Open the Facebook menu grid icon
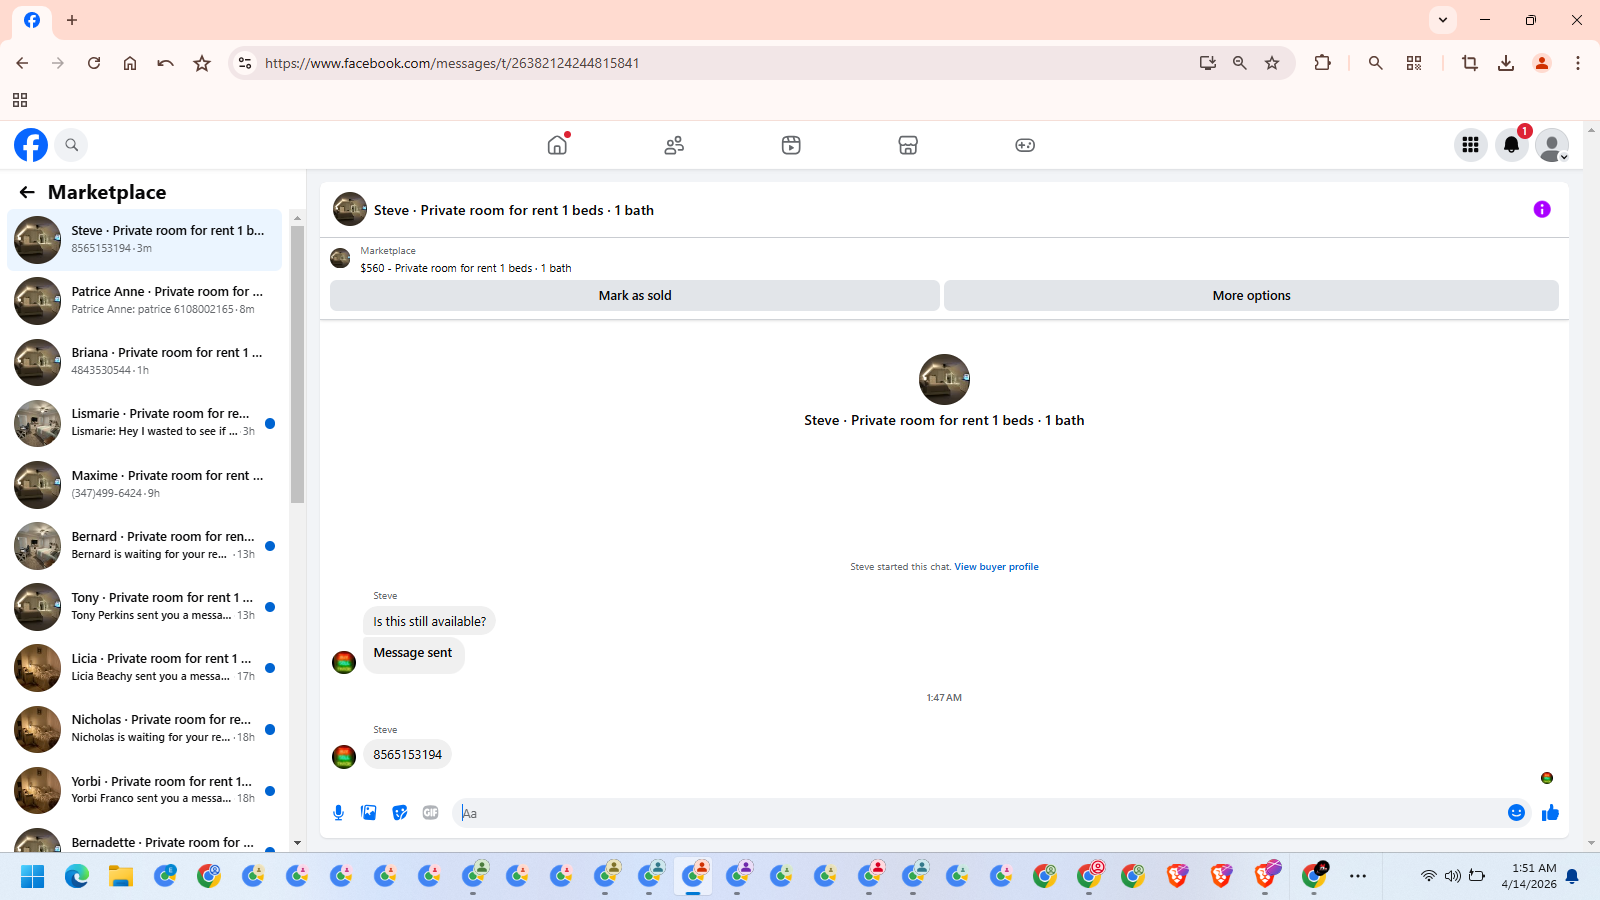 tap(1470, 145)
